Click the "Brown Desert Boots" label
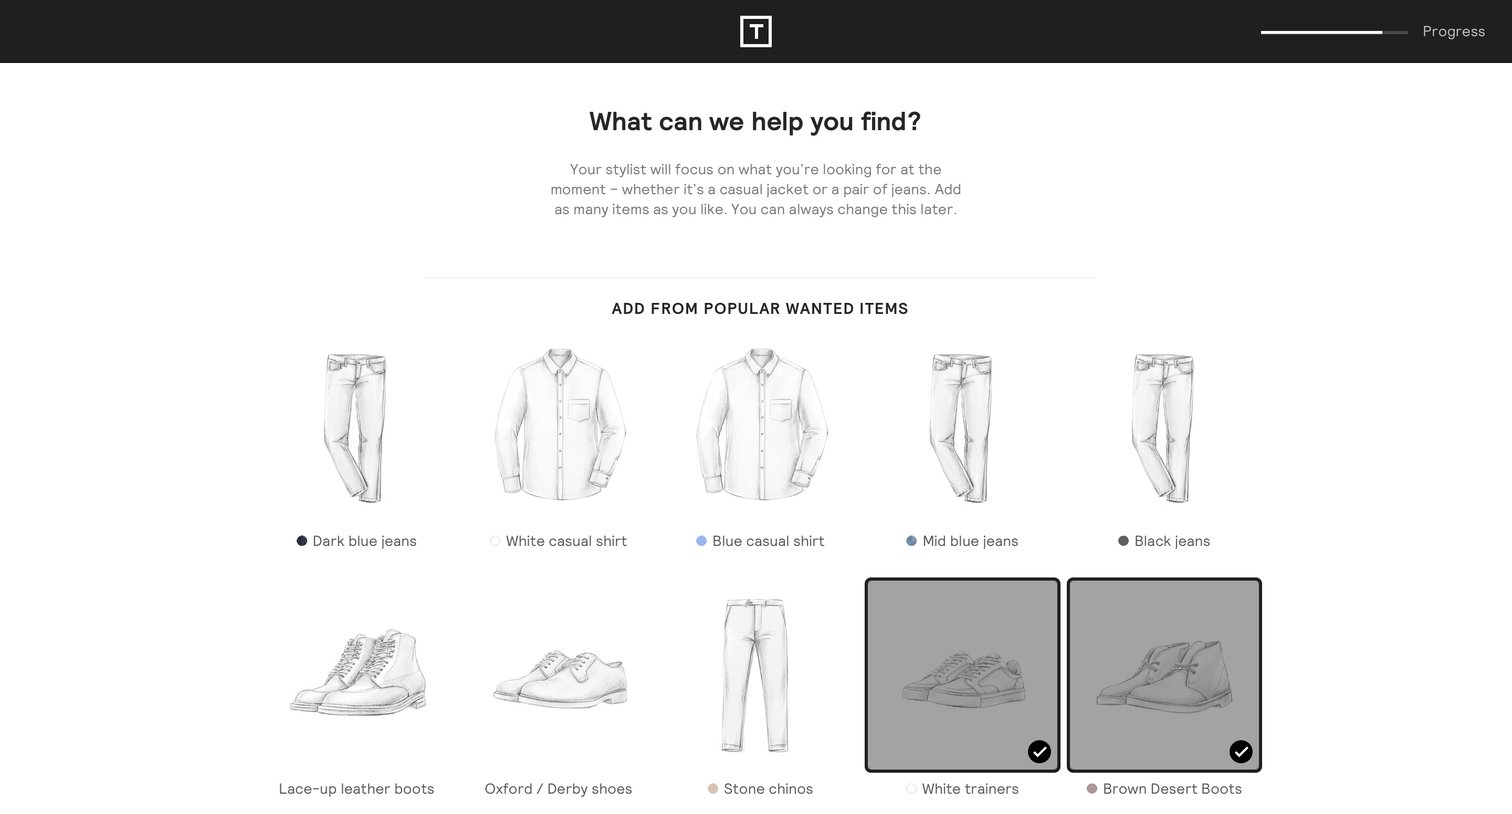This screenshot has width=1512, height=814. coord(1172,789)
